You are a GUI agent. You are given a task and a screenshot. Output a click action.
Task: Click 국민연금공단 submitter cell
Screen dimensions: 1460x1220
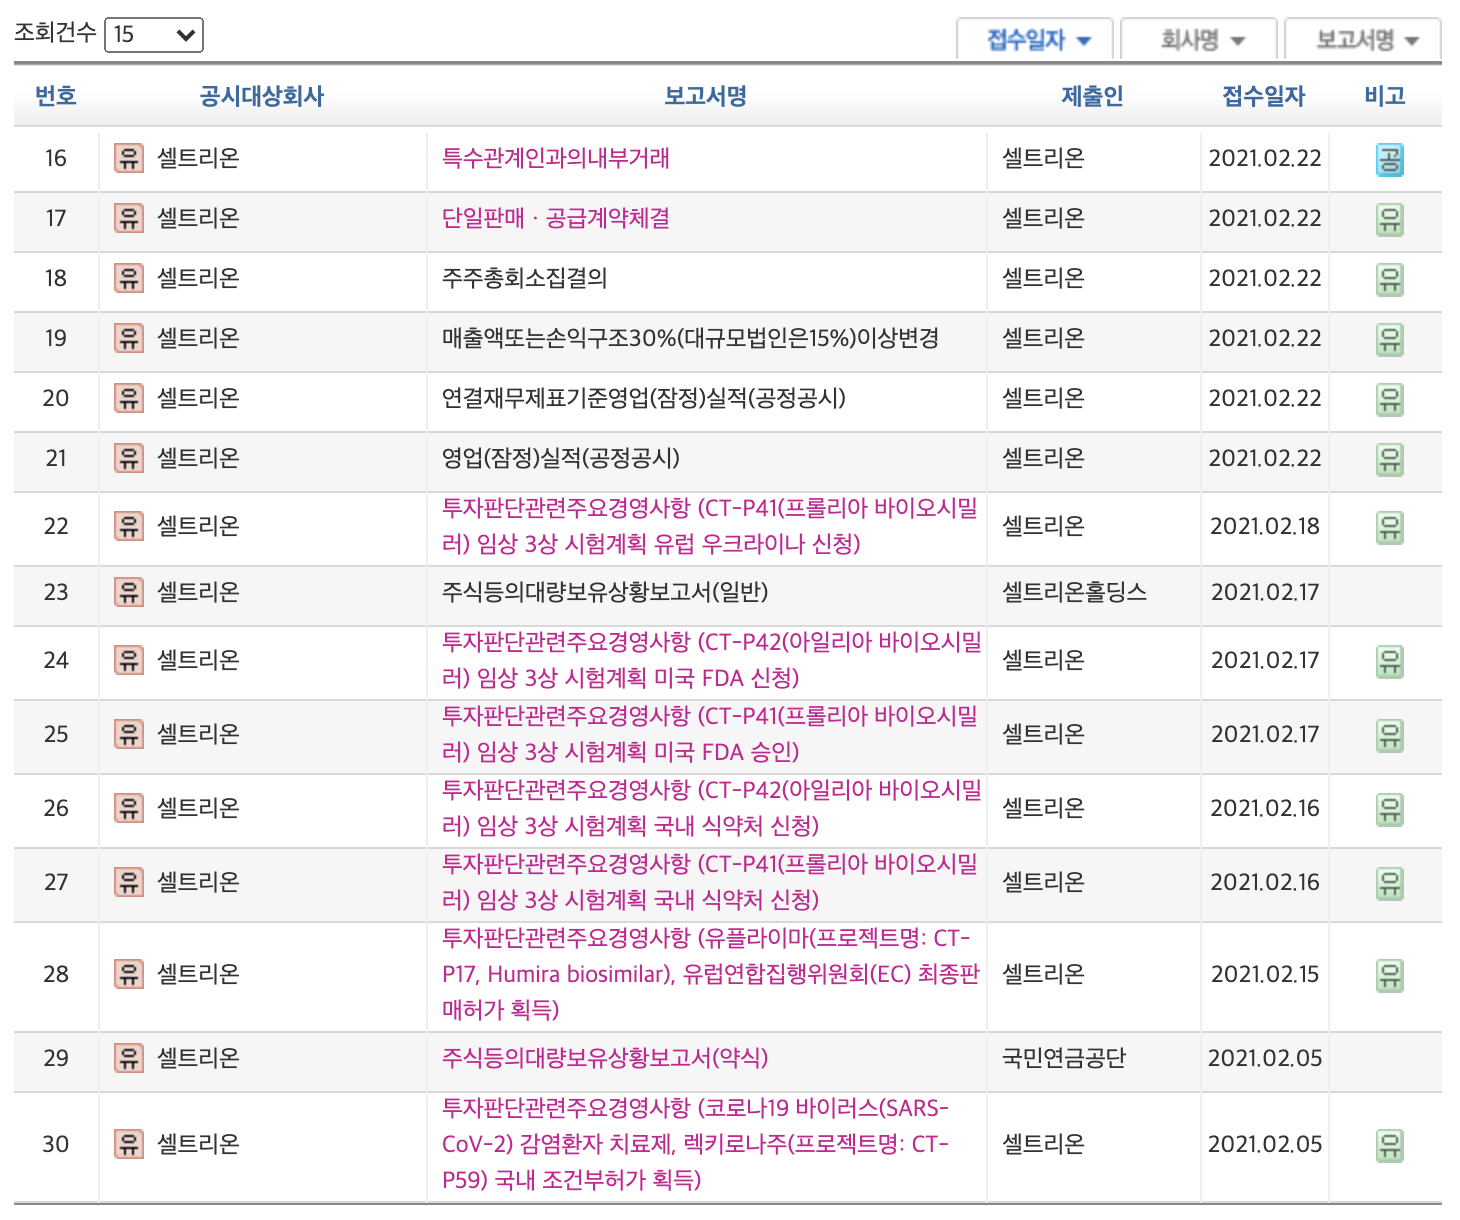1064,1058
